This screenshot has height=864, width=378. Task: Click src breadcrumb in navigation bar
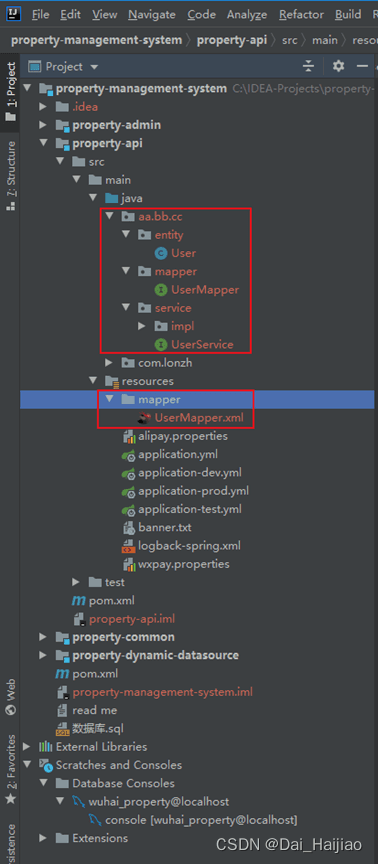(290, 40)
